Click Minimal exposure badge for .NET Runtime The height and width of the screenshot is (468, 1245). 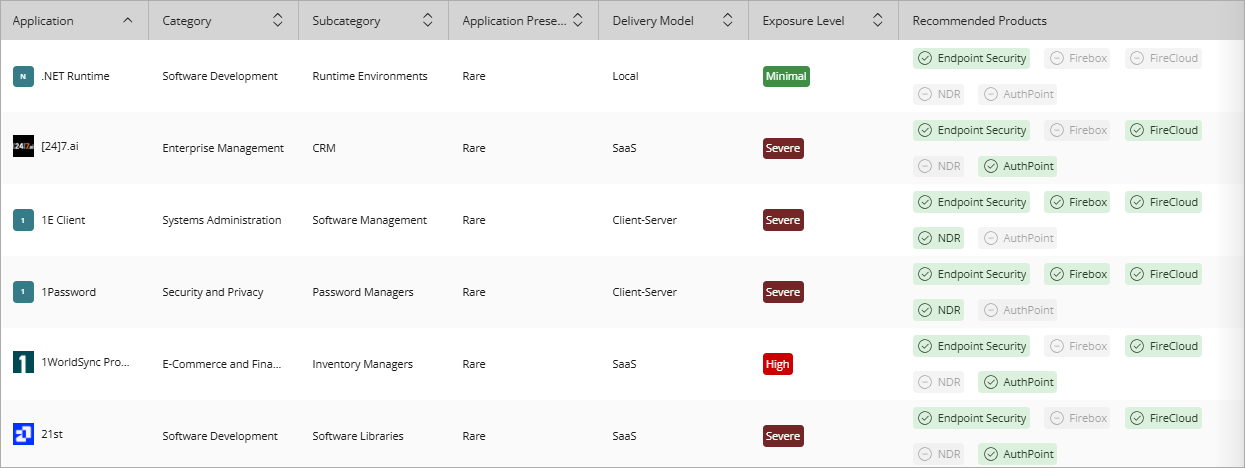tap(786, 76)
